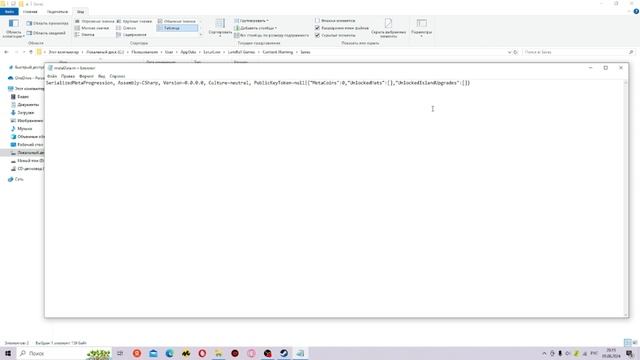Open the Notepad taskbar icon

tap(300, 353)
